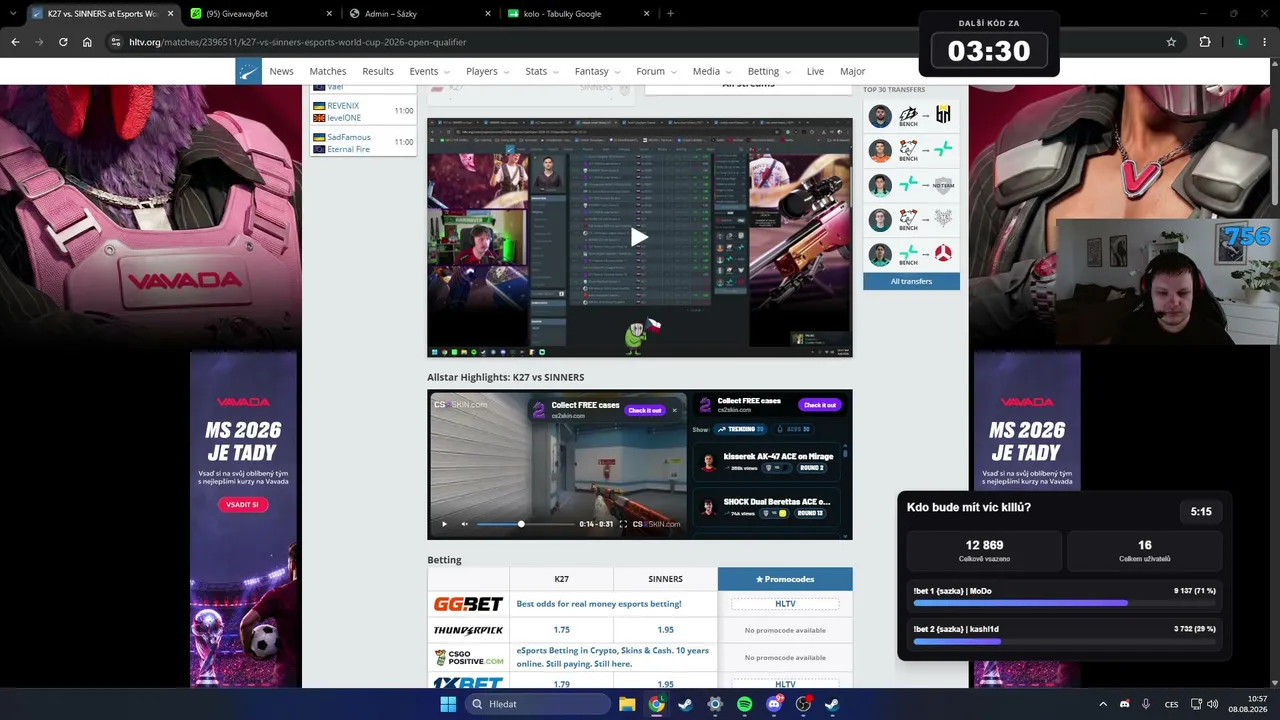The width and height of the screenshot is (1280, 720).
Task: Switch to the GiveawayBot browser tab
Action: [x=260, y=14]
